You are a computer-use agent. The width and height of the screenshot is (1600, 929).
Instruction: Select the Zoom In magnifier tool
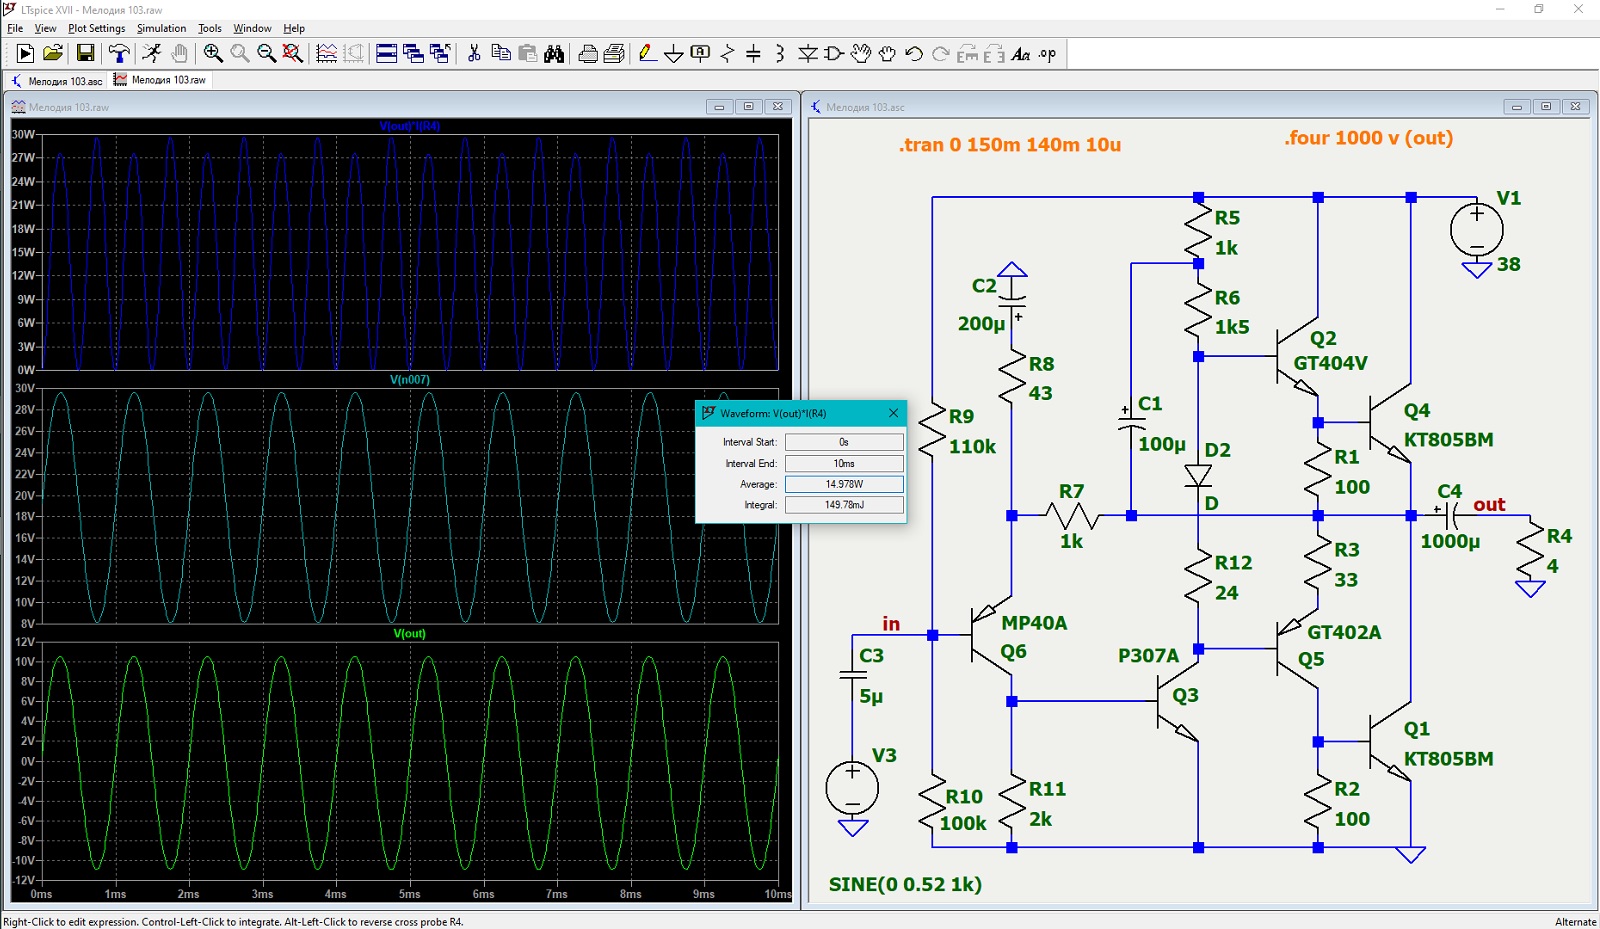click(213, 54)
